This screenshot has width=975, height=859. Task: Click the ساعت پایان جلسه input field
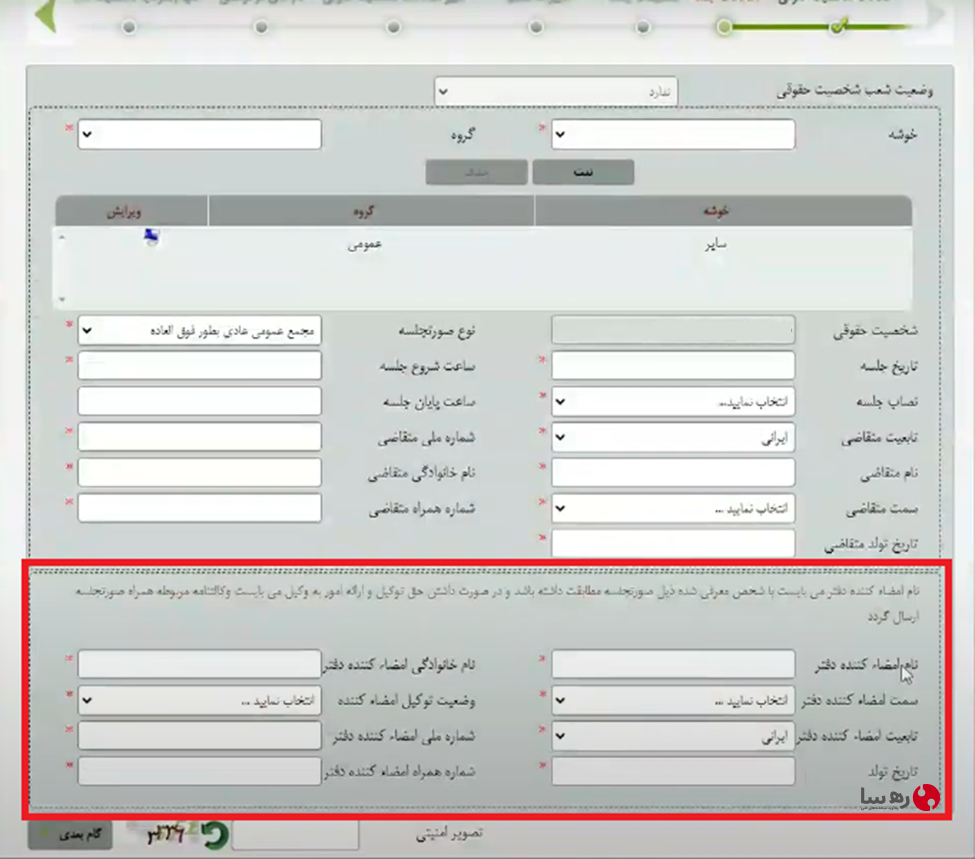[x=200, y=401]
